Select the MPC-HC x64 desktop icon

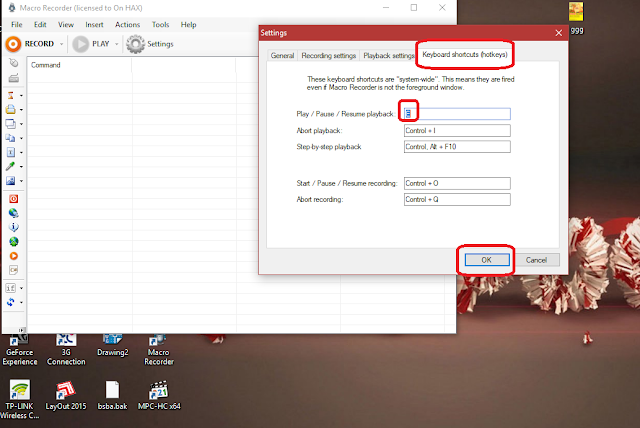click(x=159, y=395)
